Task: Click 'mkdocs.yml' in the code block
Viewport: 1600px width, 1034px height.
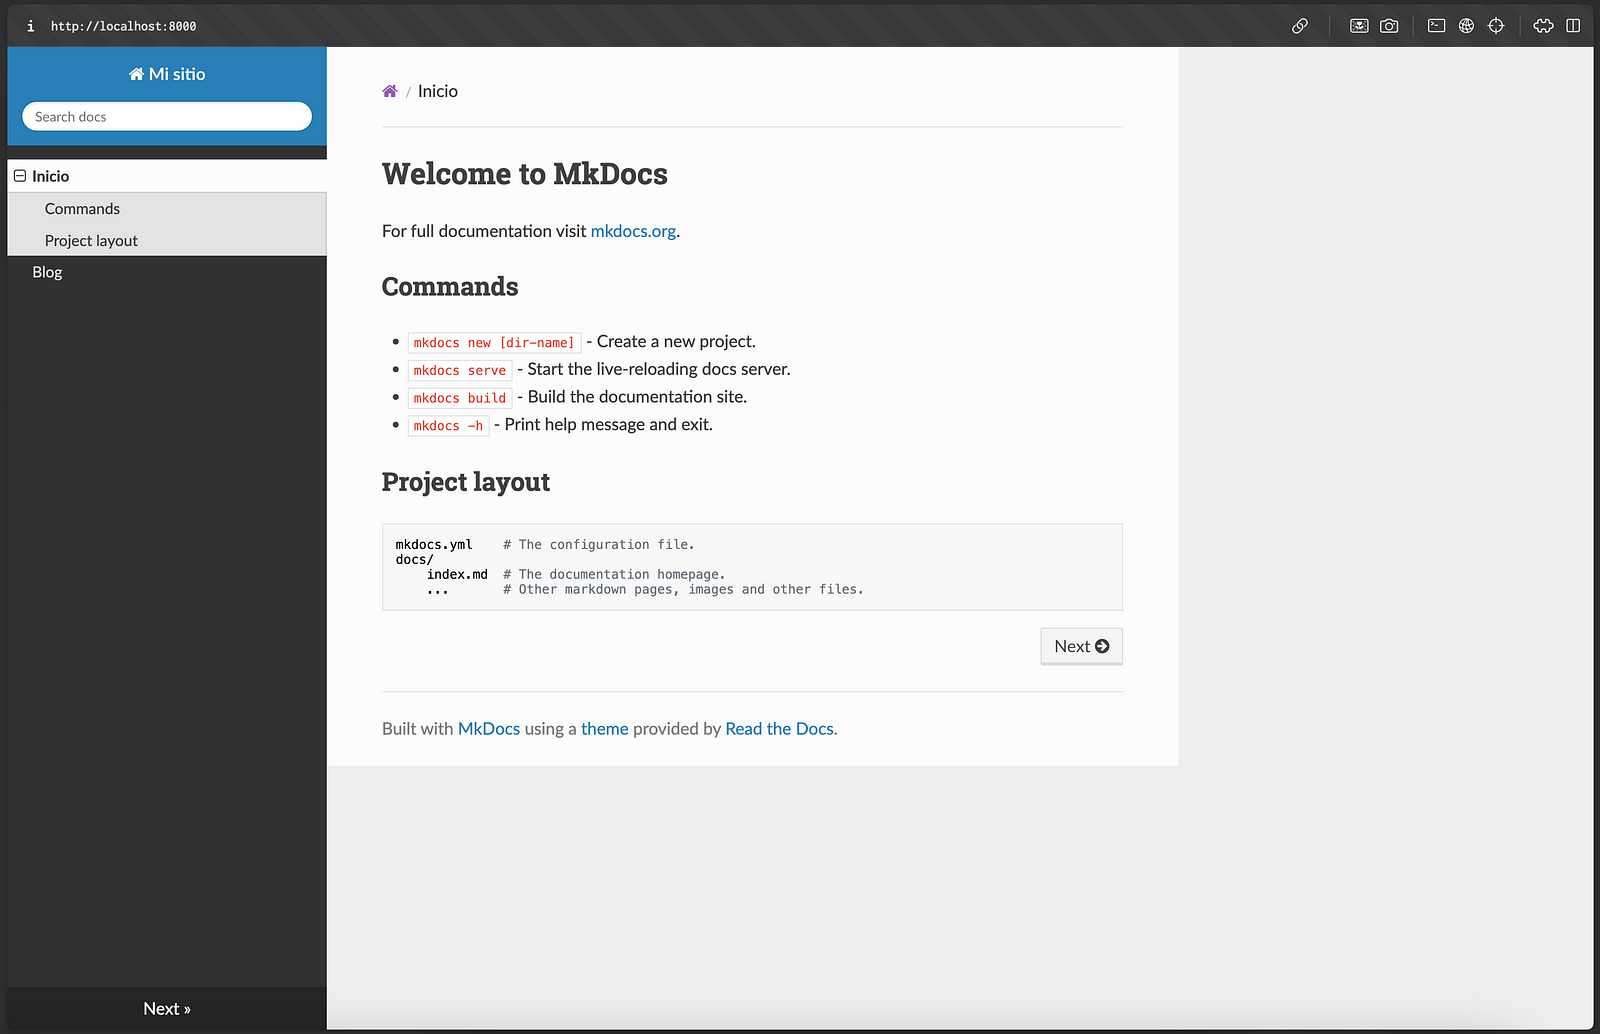Action: [434, 545]
